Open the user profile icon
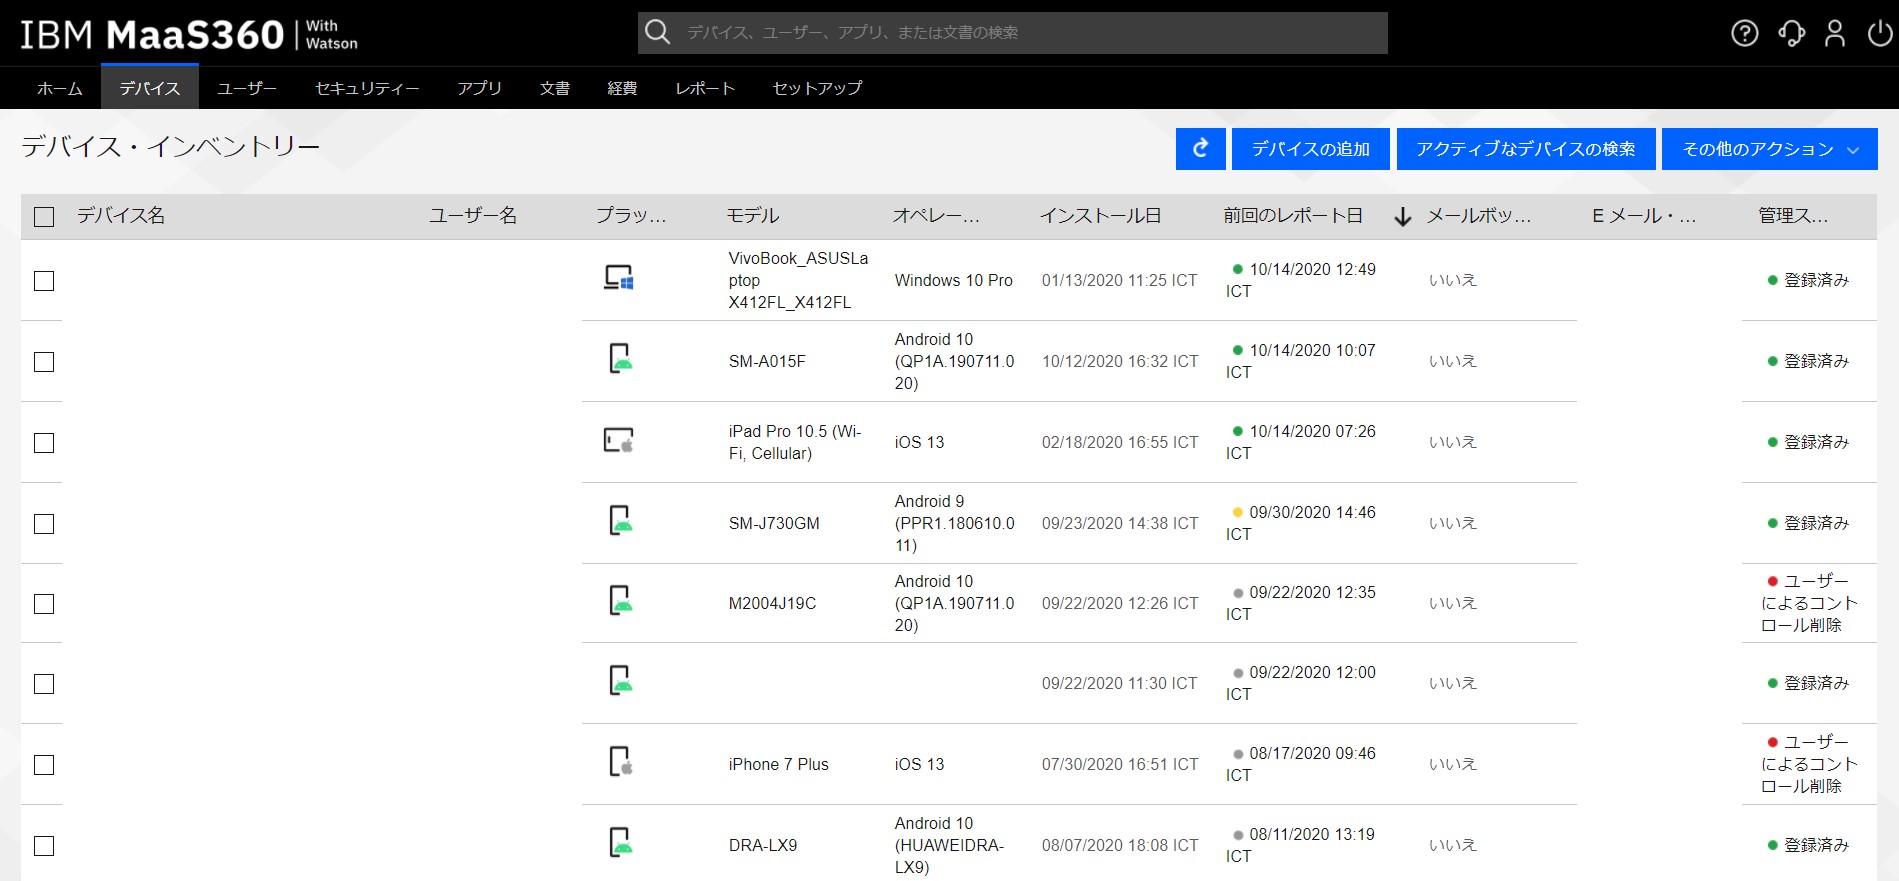Screen dimensions: 1899x881 point(1835,34)
